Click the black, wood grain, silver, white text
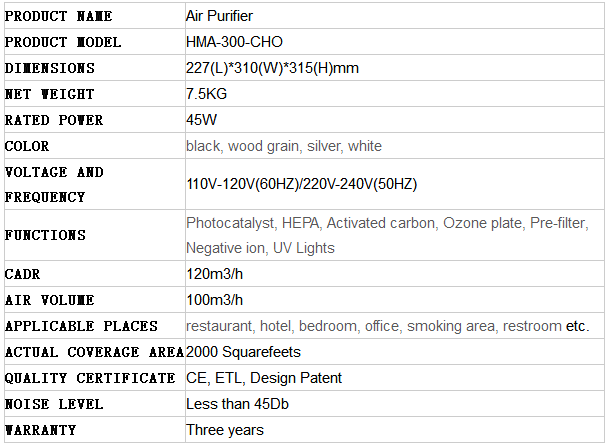This screenshot has width=606, height=445. click(284, 146)
